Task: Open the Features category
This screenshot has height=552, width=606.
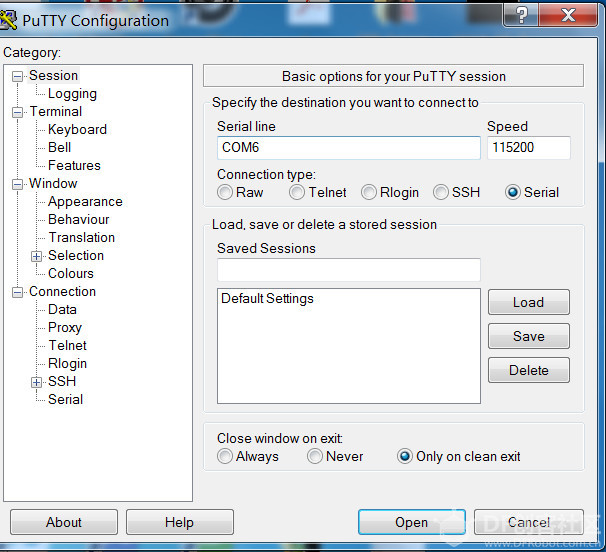Action: [74, 165]
